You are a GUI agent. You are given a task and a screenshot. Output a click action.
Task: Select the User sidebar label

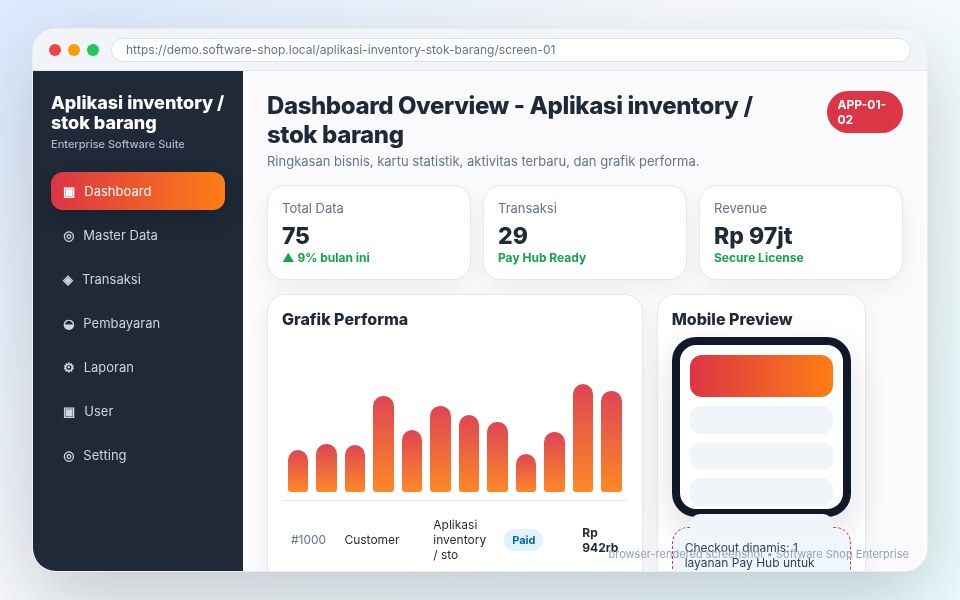click(x=99, y=411)
